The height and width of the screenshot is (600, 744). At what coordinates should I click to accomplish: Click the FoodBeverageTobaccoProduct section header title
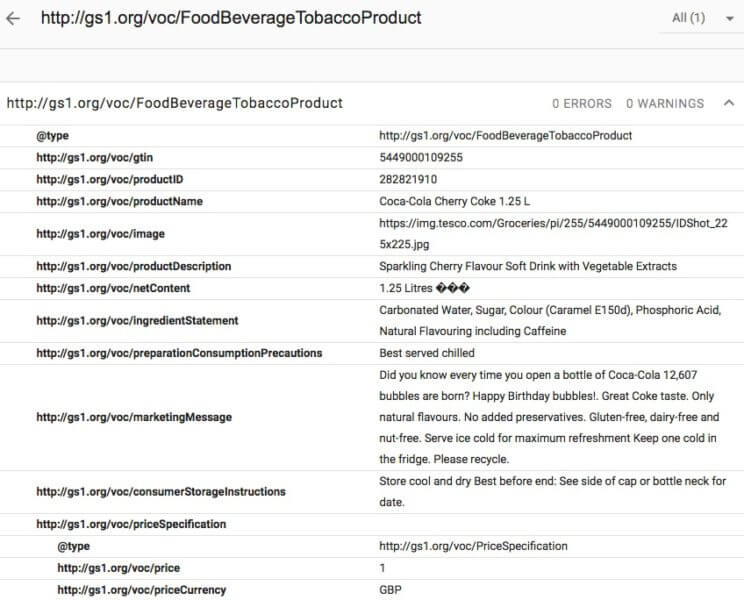coord(175,103)
